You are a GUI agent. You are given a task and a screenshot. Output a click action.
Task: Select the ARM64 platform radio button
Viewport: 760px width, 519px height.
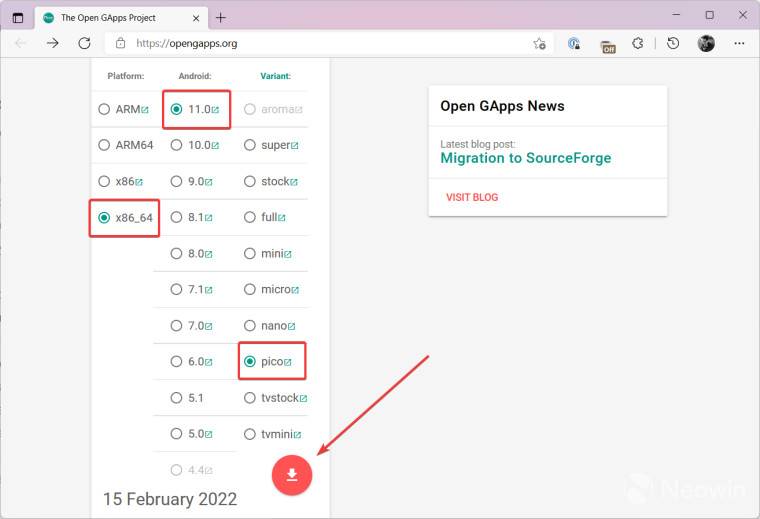pyautogui.click(x=104, y=145)
